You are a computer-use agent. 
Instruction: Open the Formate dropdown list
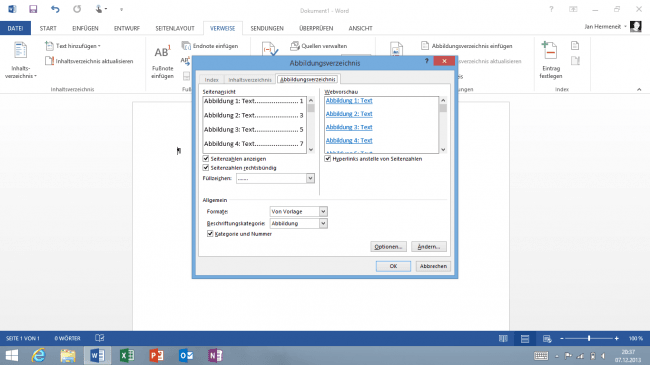pyautogui.click(x=323, y=212)
